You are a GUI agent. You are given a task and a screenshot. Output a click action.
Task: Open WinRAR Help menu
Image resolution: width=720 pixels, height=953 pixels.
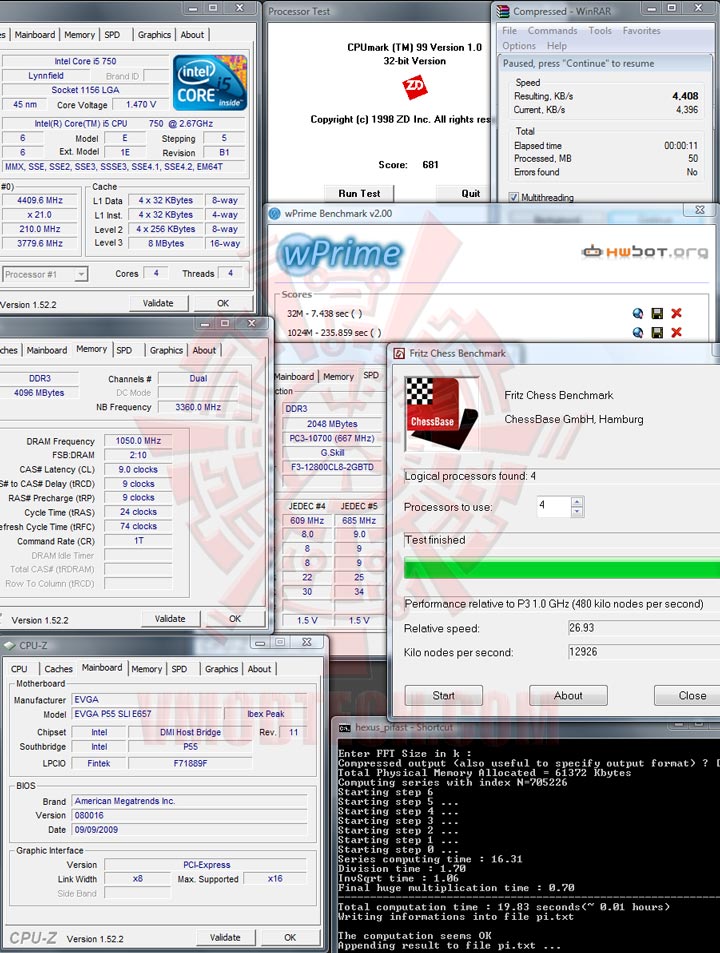(557, 46)
